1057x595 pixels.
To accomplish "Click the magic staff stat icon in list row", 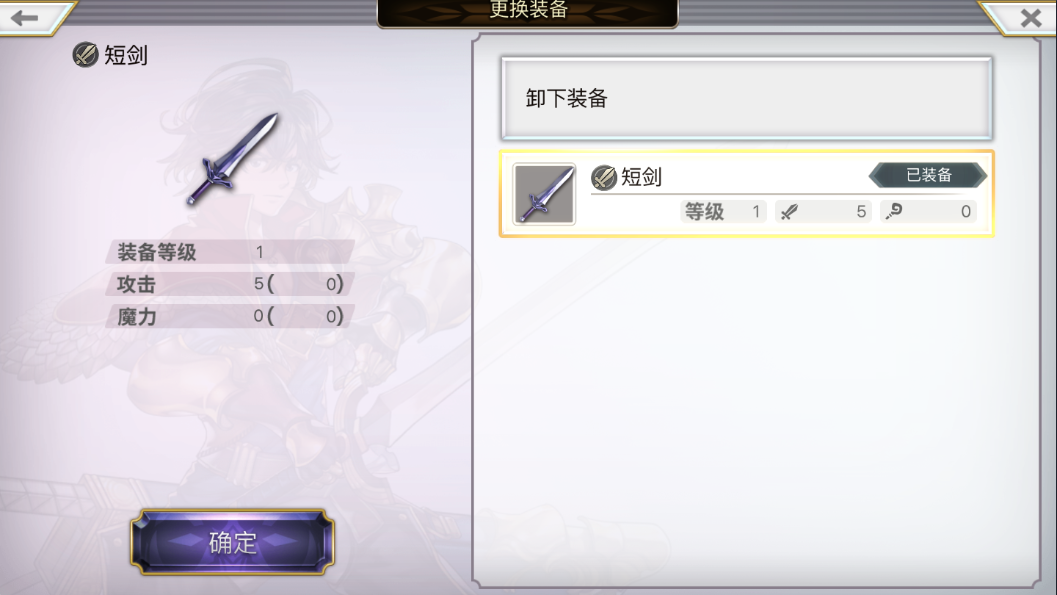I will 894,212.
